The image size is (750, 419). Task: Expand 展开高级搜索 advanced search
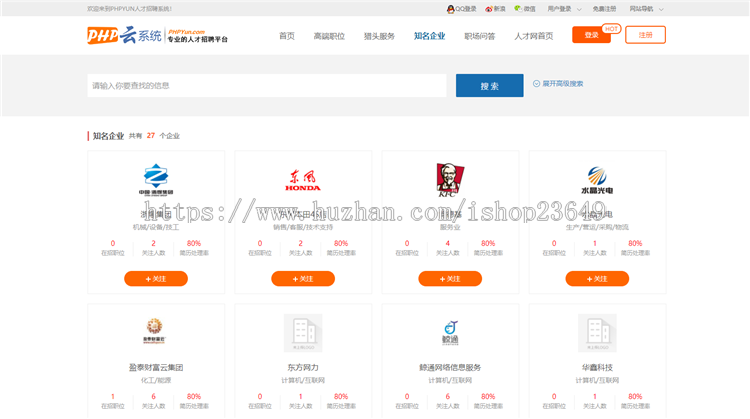coord(562,84)
